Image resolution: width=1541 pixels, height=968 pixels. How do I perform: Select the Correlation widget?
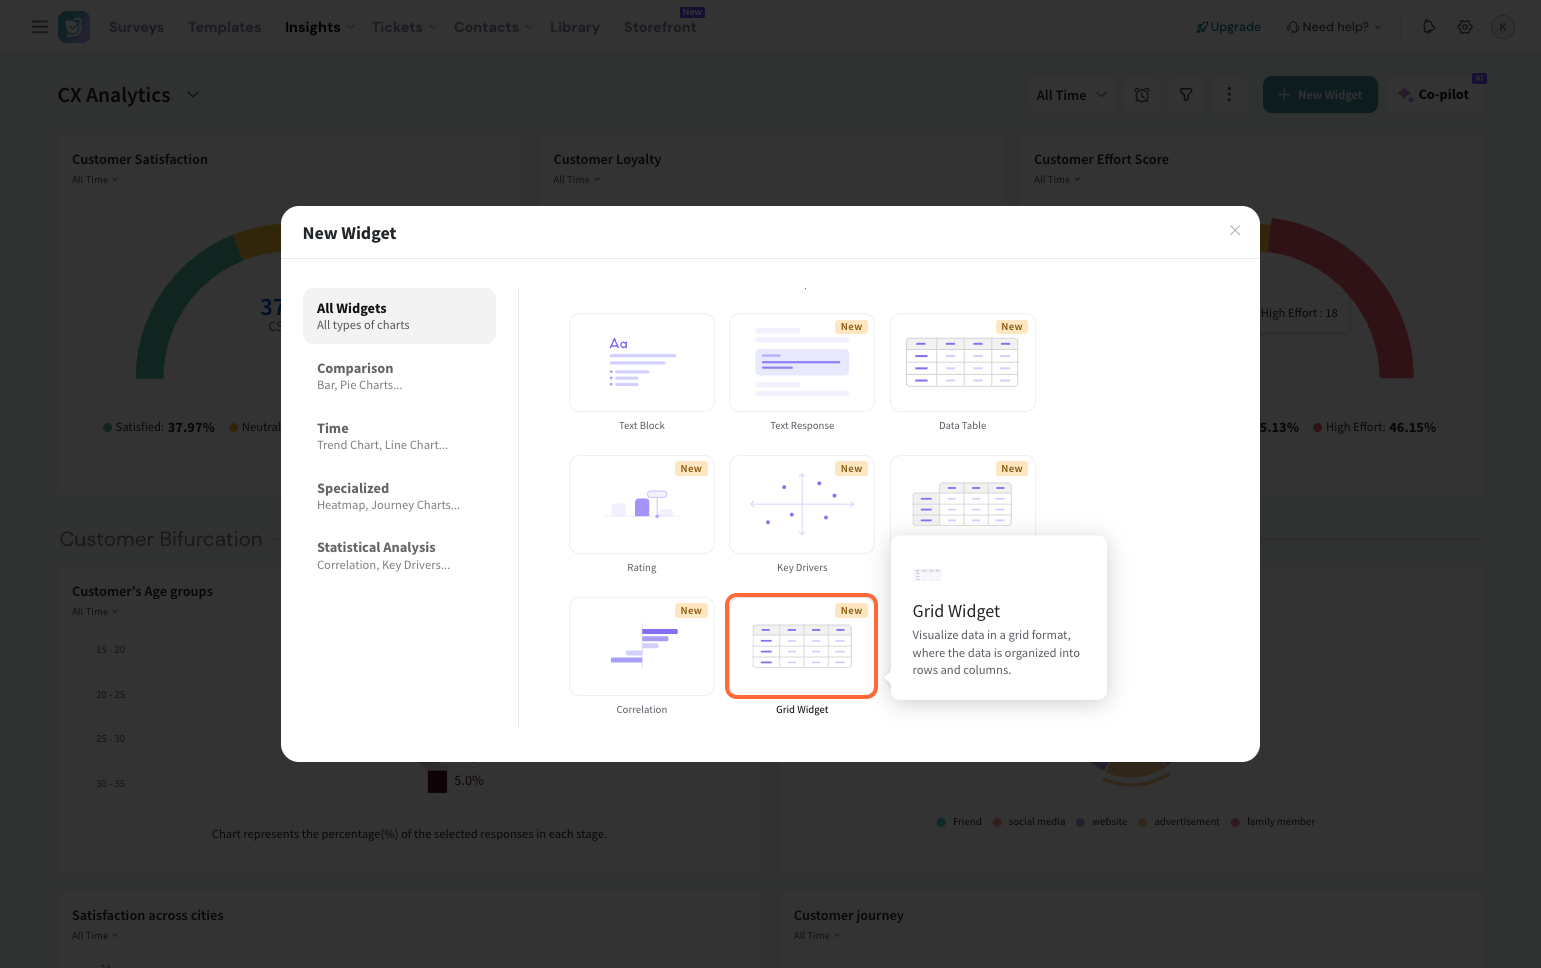(641, 646)
